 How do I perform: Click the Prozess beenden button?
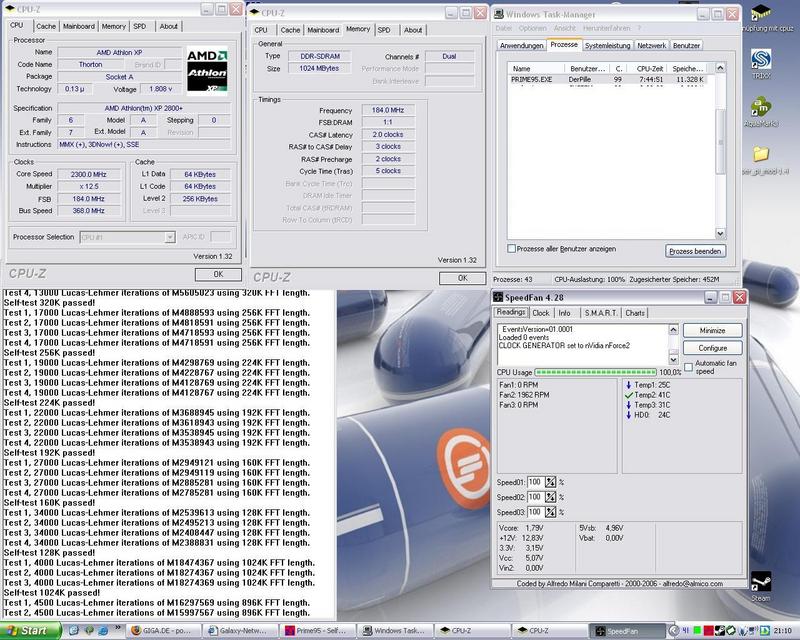point(695,251)
